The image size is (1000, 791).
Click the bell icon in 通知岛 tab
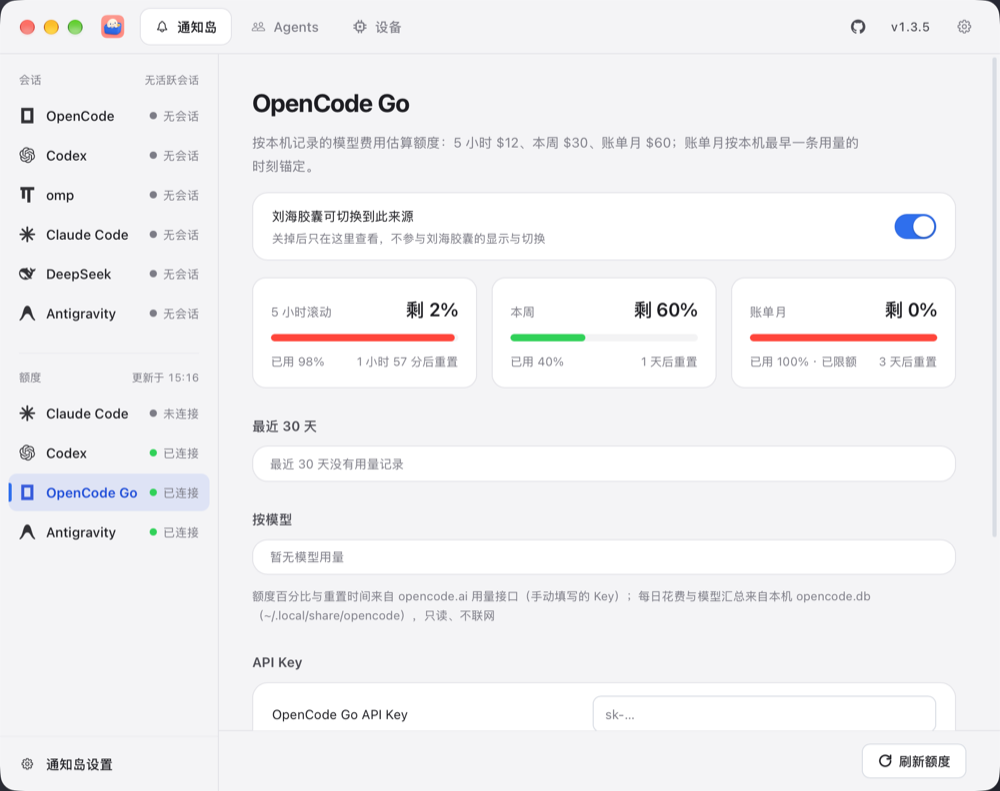tap(162, 27)
